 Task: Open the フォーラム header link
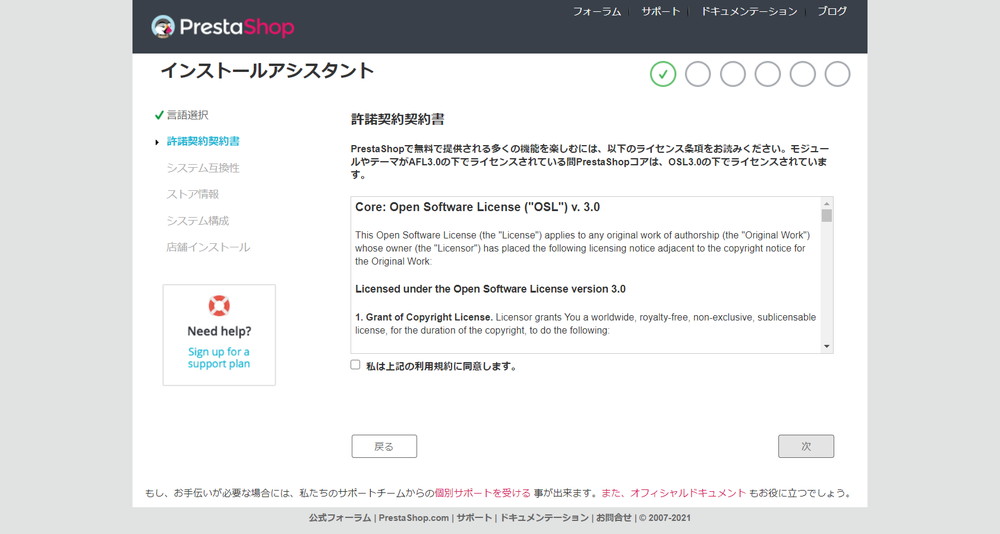pos(597,11)
